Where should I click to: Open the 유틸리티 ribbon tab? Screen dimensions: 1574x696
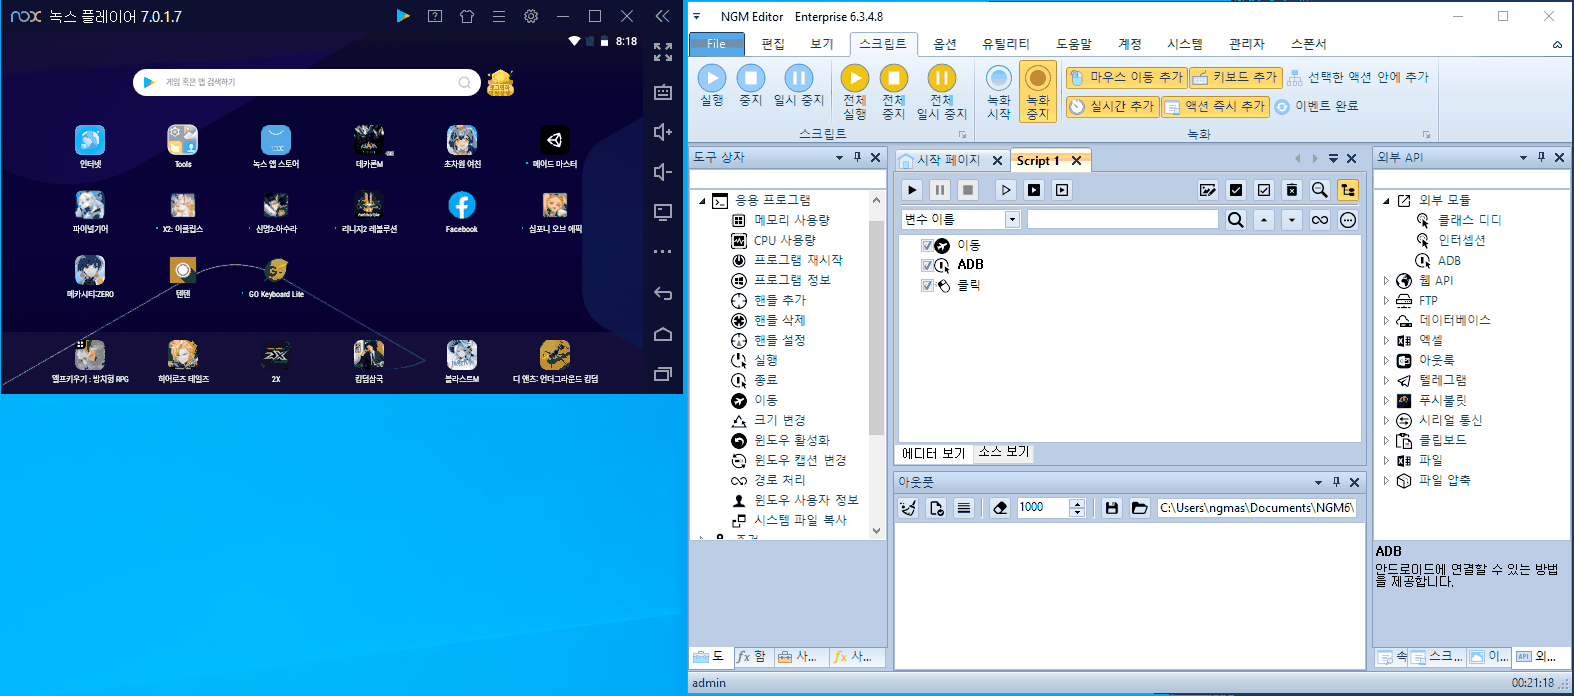(1005, 44)
